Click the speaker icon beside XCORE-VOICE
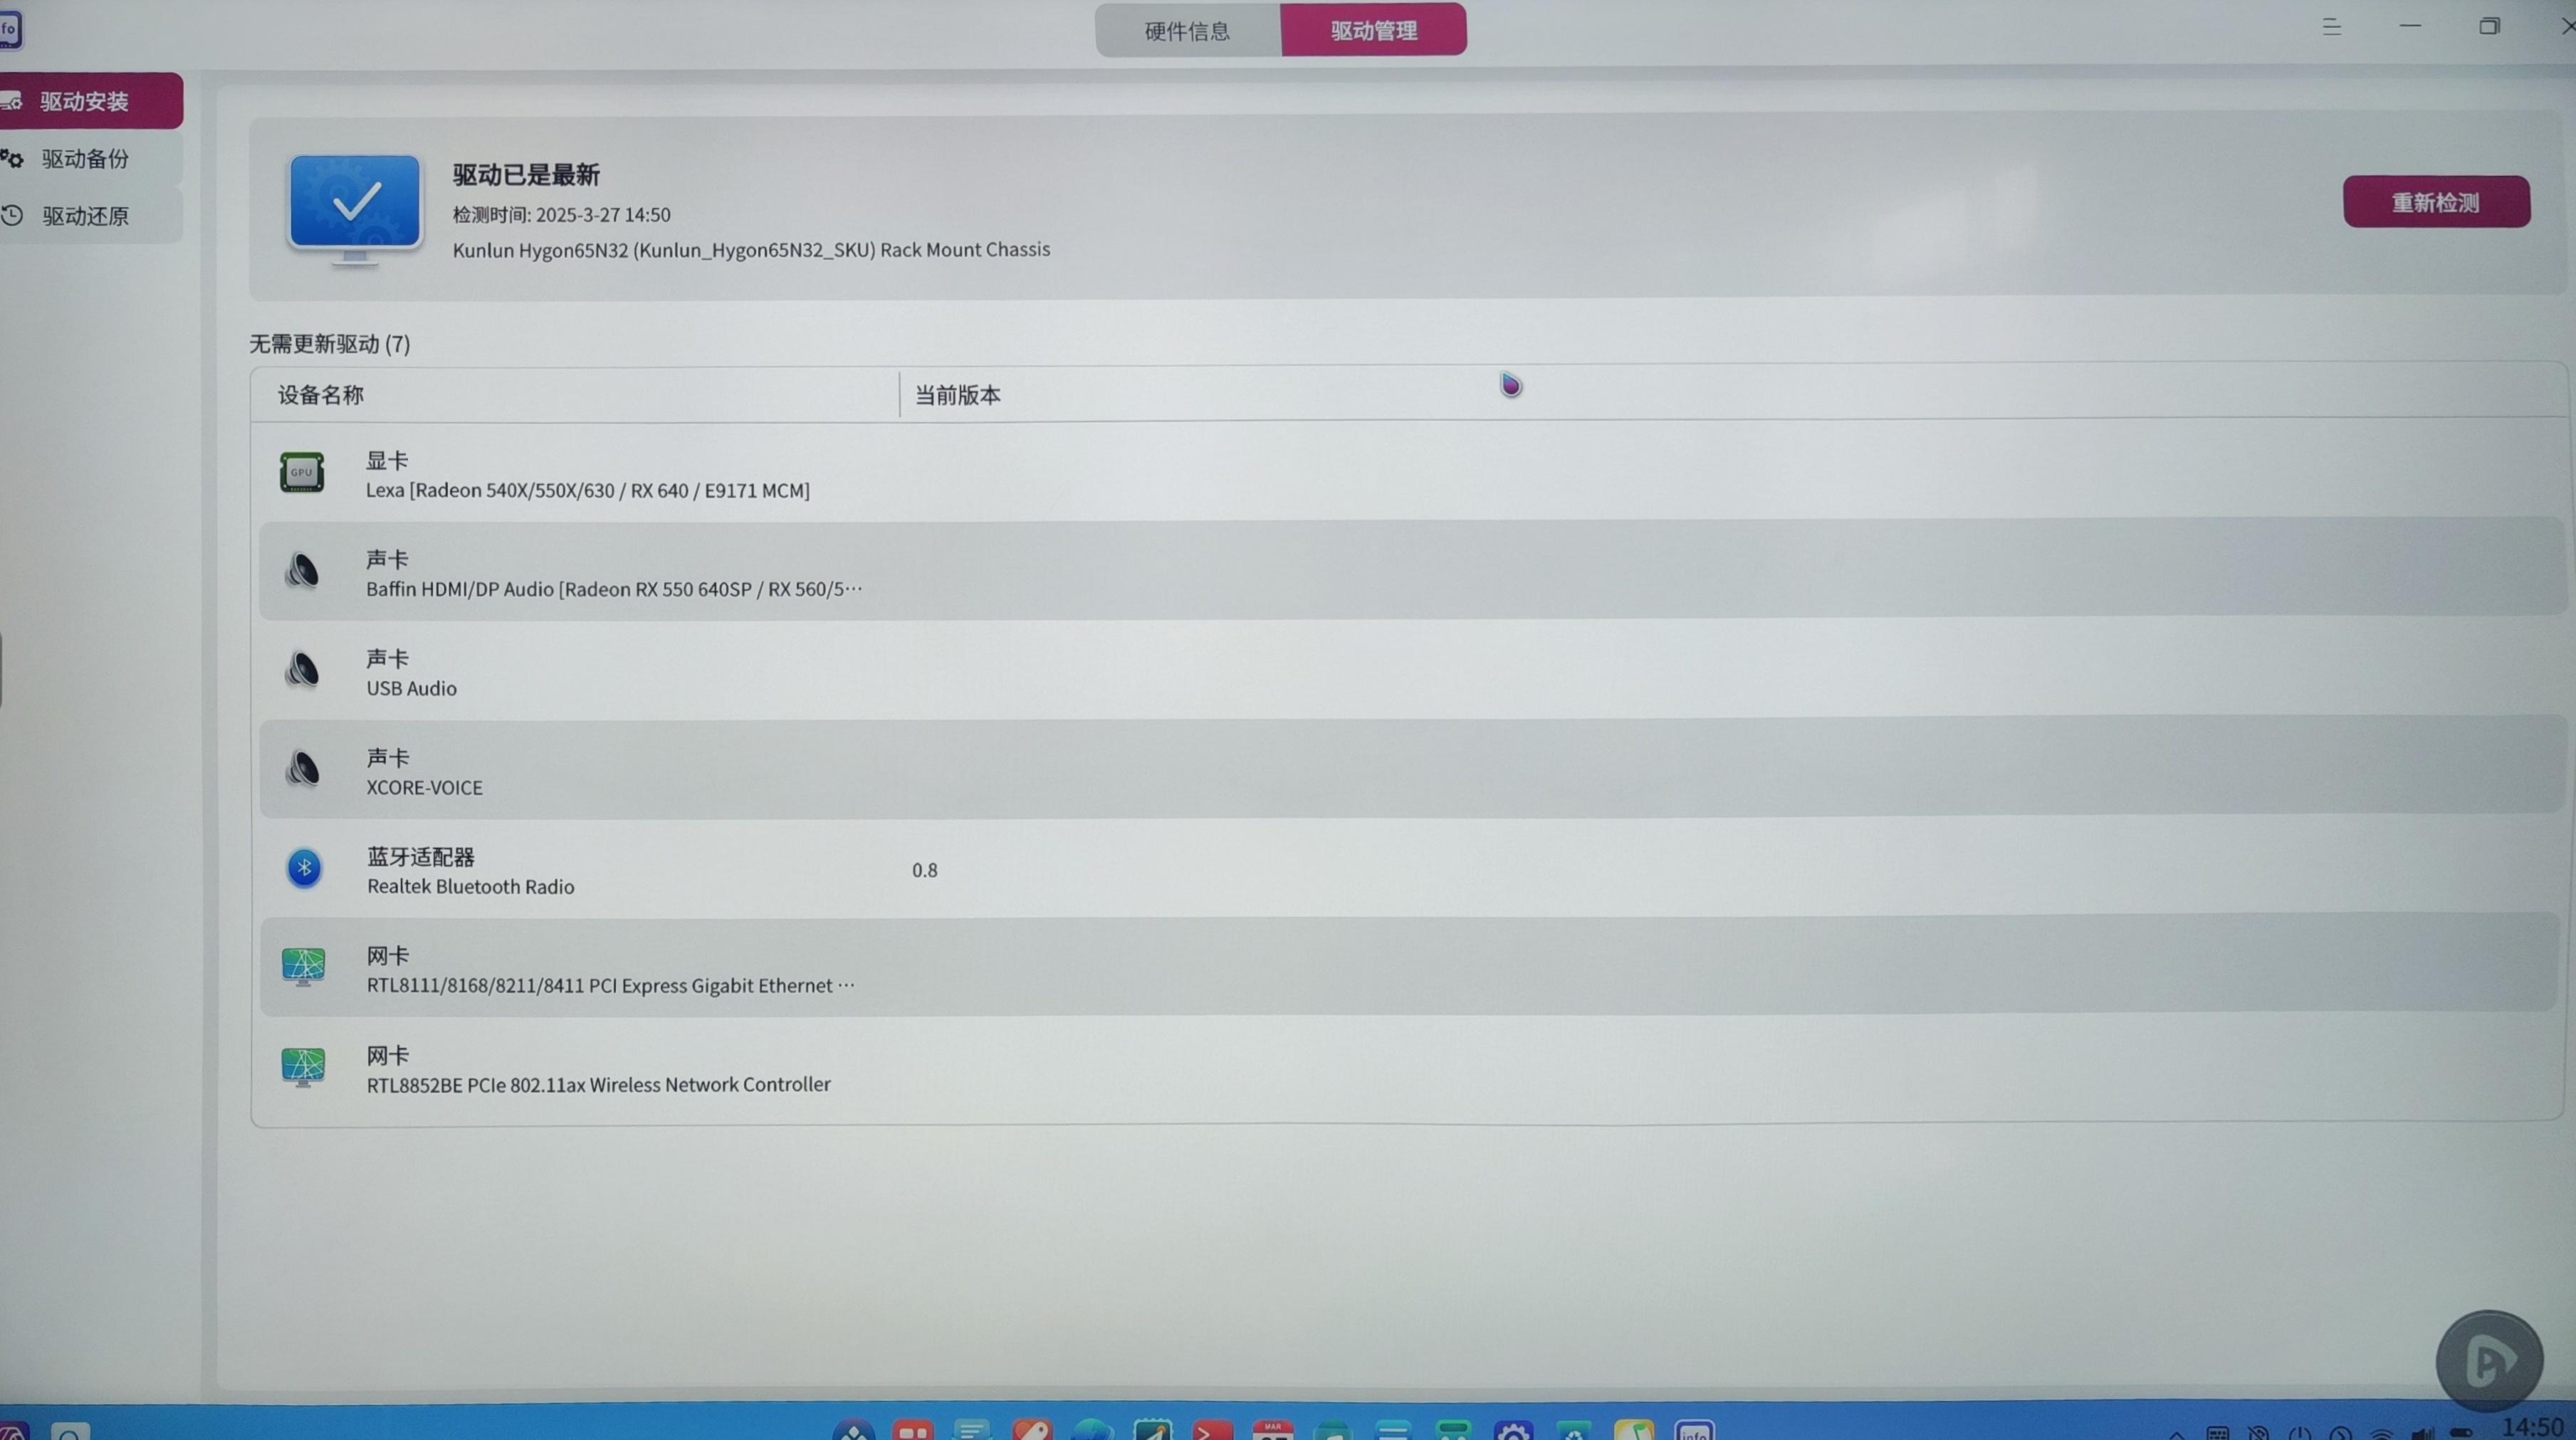 coord(302,768)
